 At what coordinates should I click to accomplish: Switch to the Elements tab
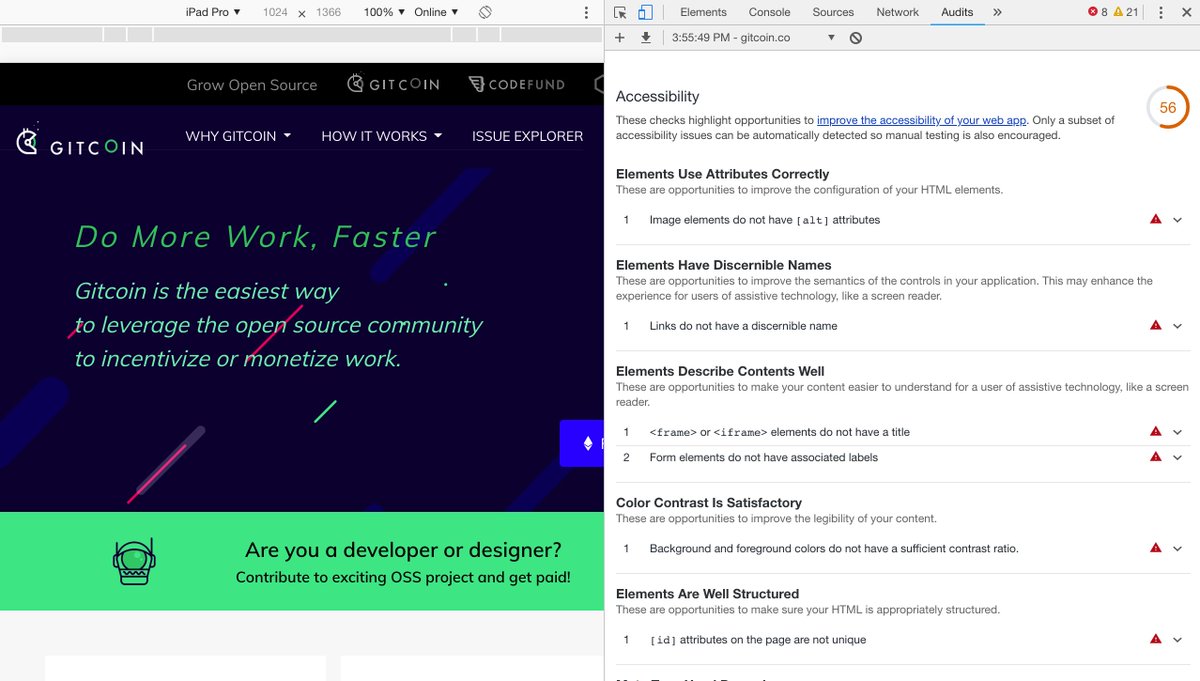(703, 12)
